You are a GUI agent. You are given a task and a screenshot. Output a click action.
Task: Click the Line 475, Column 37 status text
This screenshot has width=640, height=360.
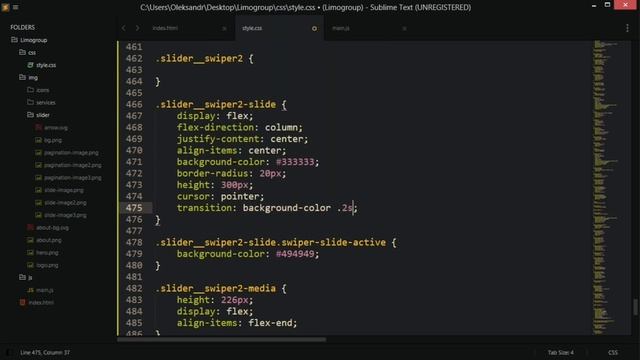(45, 352)
